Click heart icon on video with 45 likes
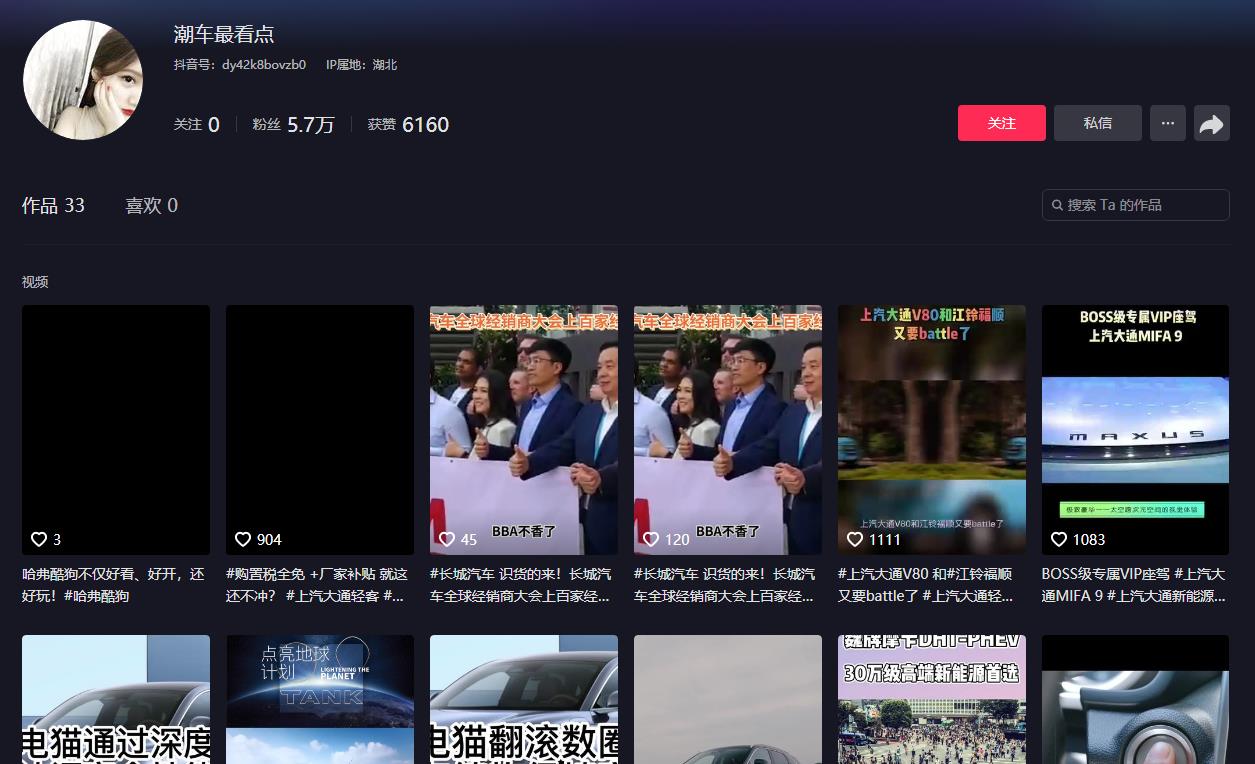This screenshot has height=764, width=1255. click(x=447, y=539)
